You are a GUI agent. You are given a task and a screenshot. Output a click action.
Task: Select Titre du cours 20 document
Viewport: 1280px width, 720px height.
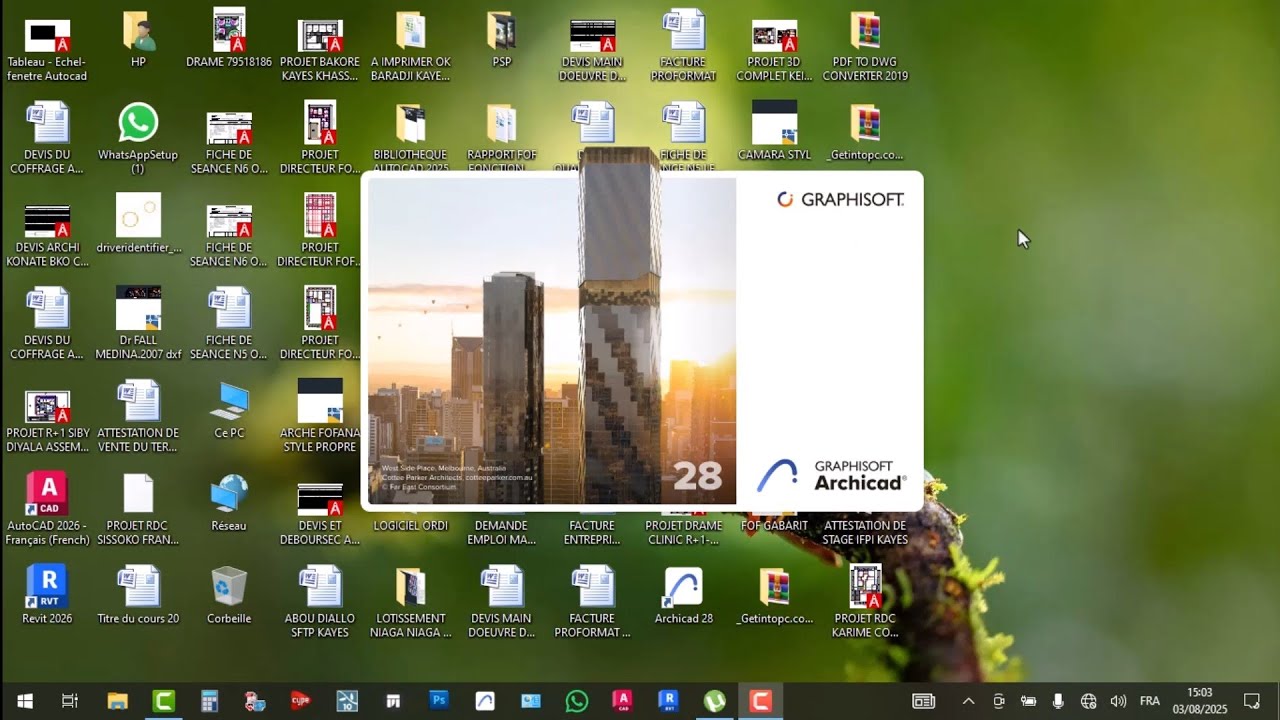pyautogui.click(x=138, y=595)
